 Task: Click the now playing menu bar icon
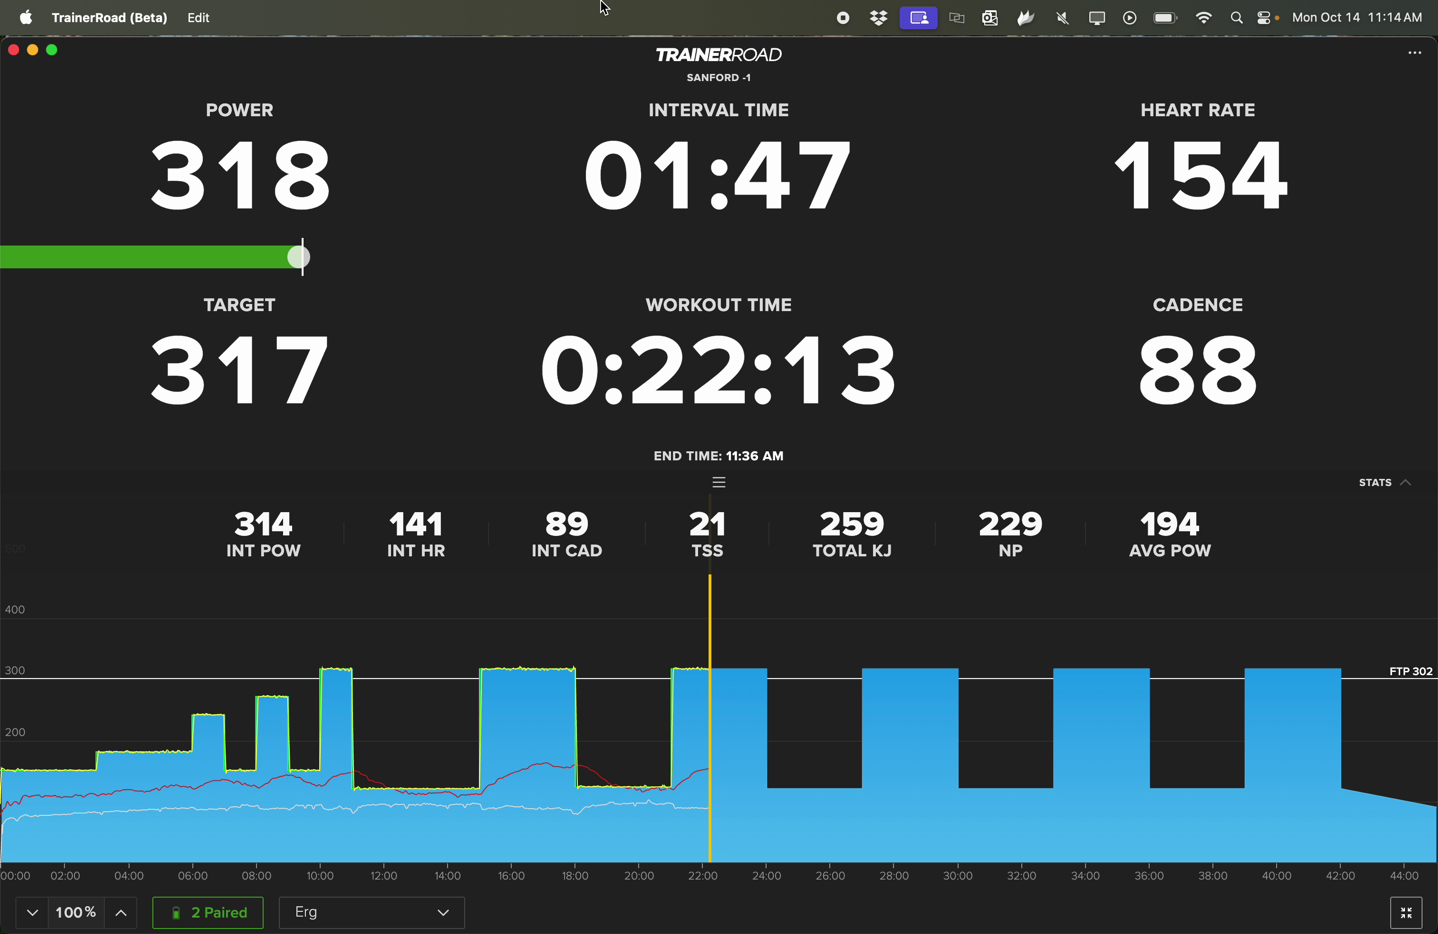tap(1130, 18)
